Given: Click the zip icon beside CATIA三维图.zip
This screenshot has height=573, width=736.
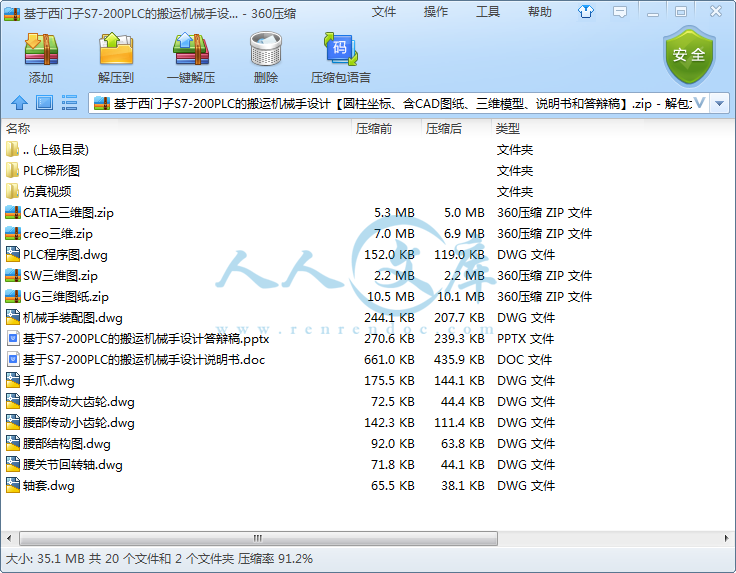Looking at the screenshot, I should click(13, 213).
